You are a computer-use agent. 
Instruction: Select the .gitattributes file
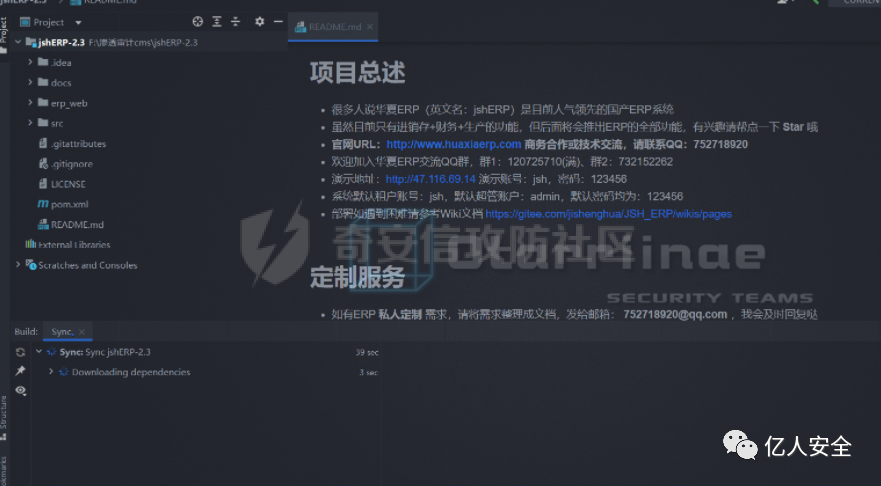78,144
